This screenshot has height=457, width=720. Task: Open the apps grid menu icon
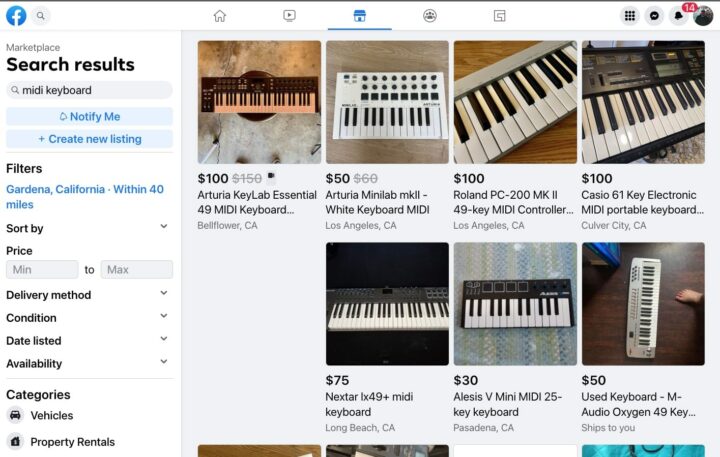[x=629, y=15]
